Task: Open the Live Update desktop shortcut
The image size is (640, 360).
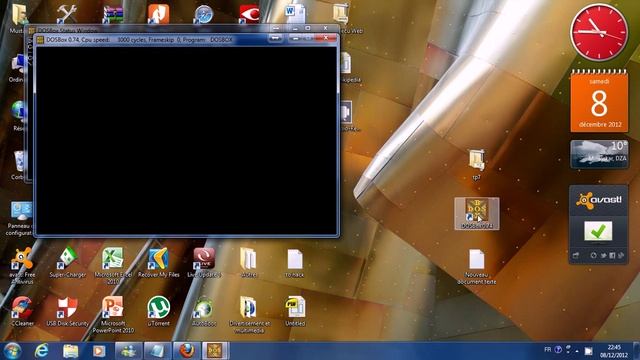Action: (x=204, y=262)
